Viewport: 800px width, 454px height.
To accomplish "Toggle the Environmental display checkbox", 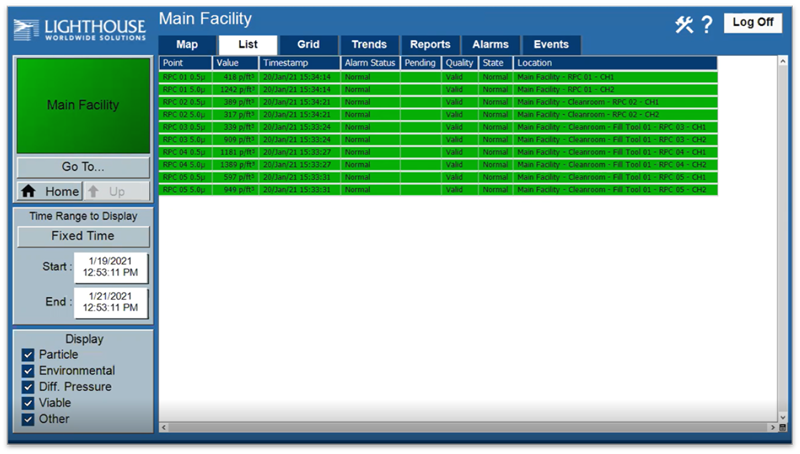I will pos(28,371).
